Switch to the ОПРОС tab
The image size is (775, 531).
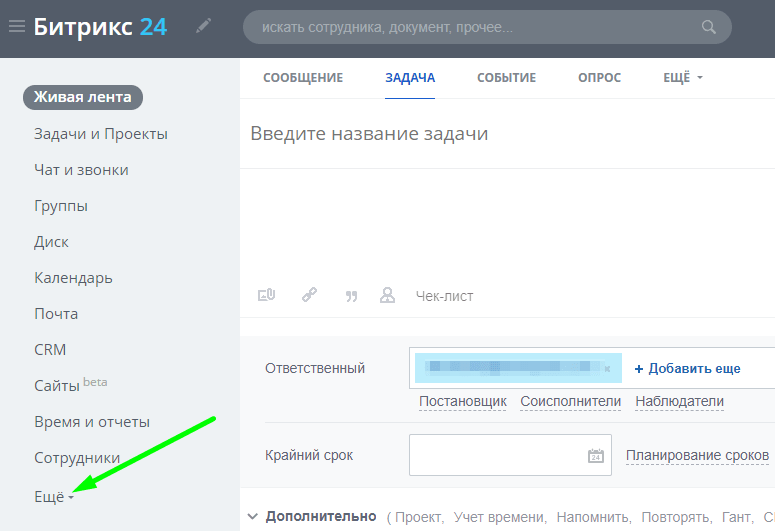tap(600, 78)
